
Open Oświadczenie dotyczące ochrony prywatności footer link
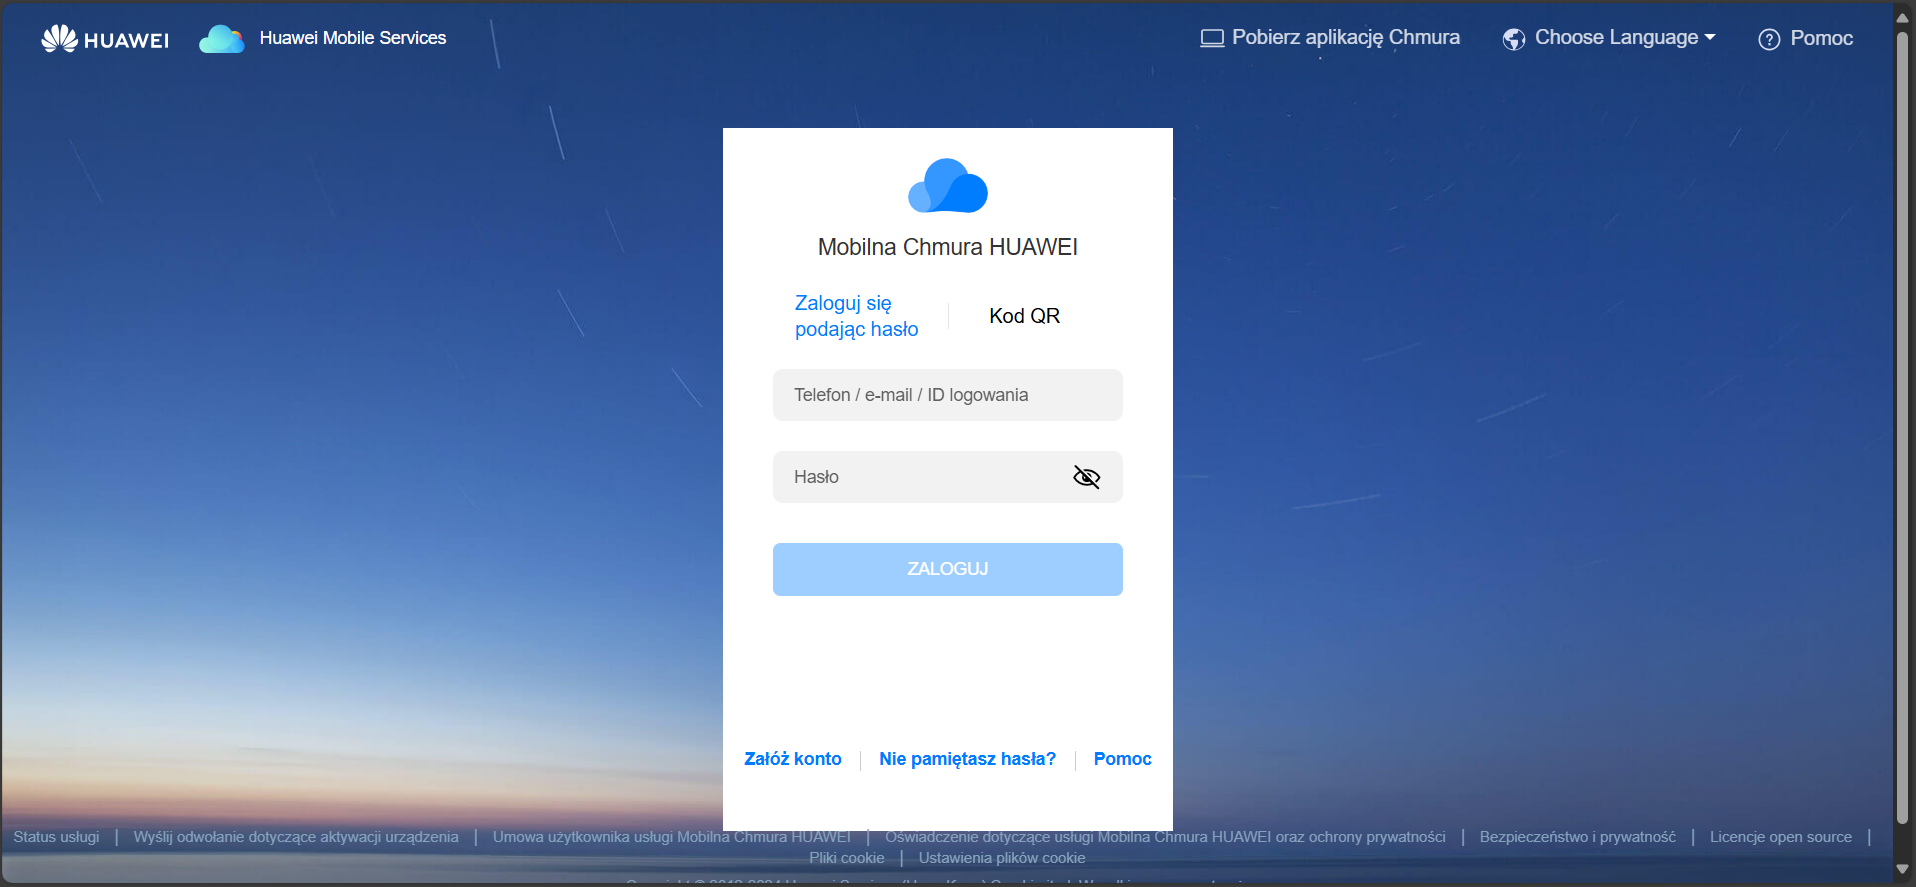click(1165, 837)
